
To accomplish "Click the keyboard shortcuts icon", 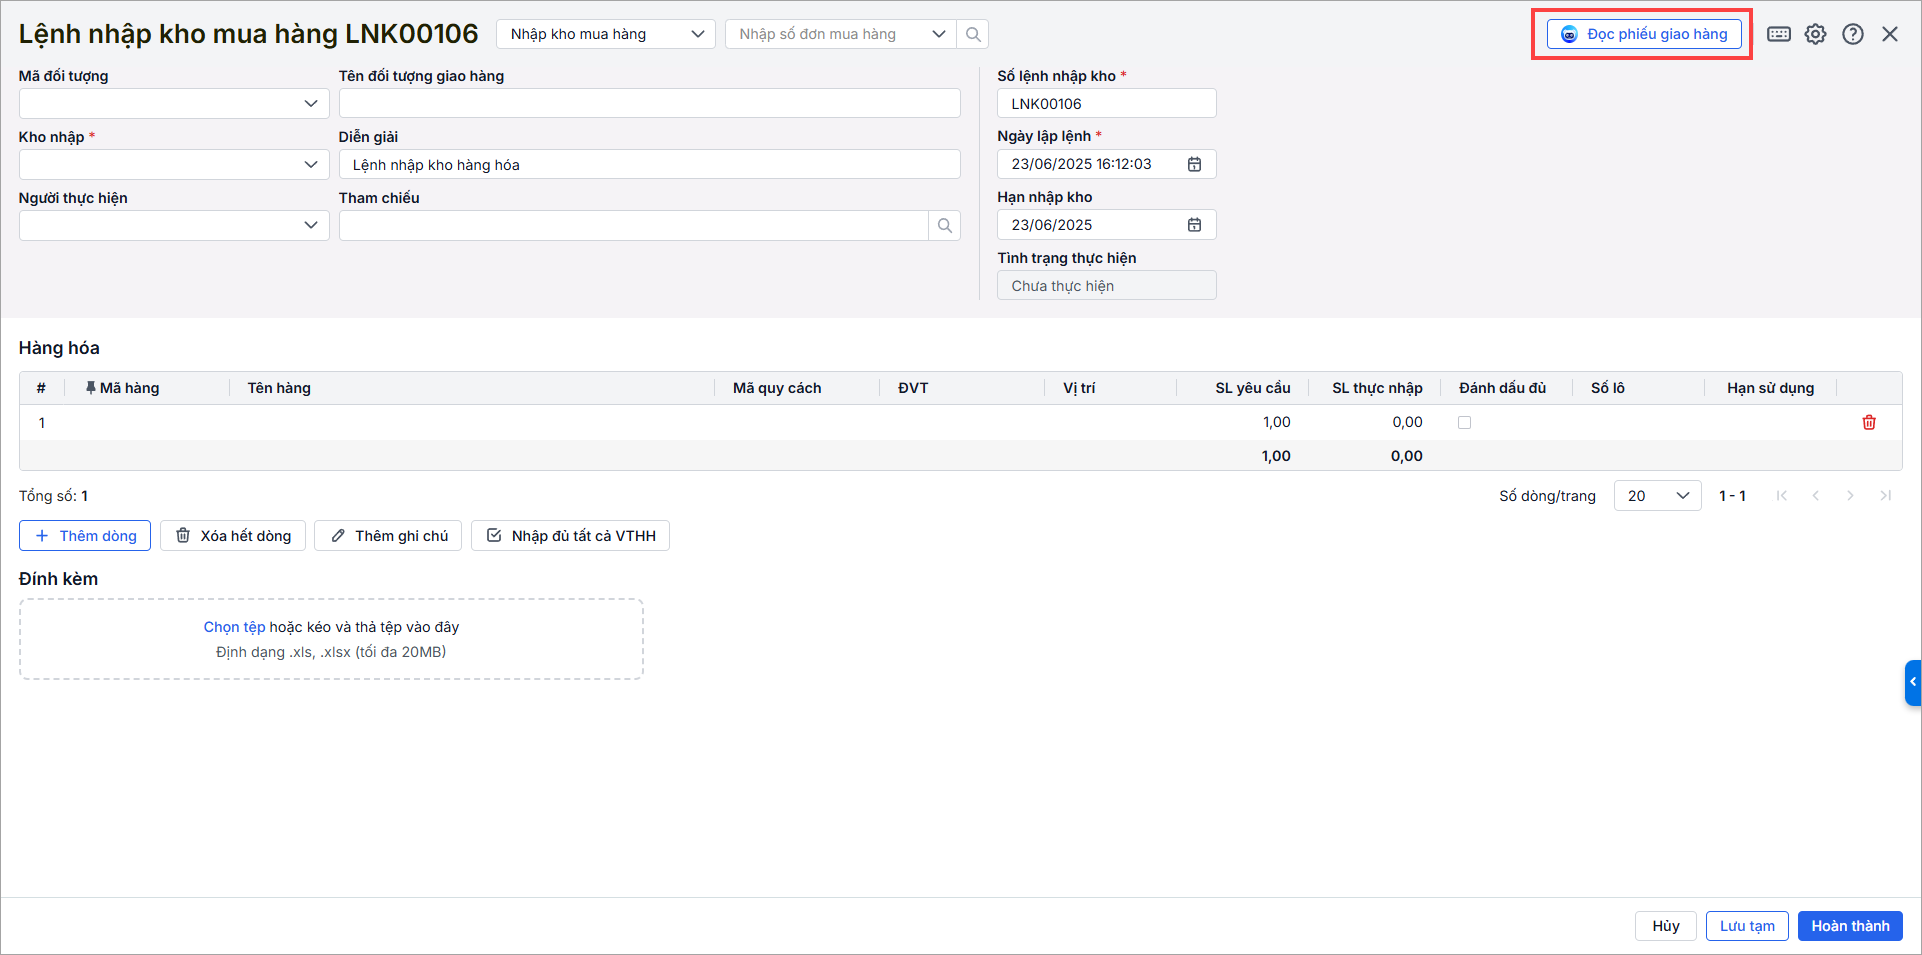I will click(x=1778, y=34).
